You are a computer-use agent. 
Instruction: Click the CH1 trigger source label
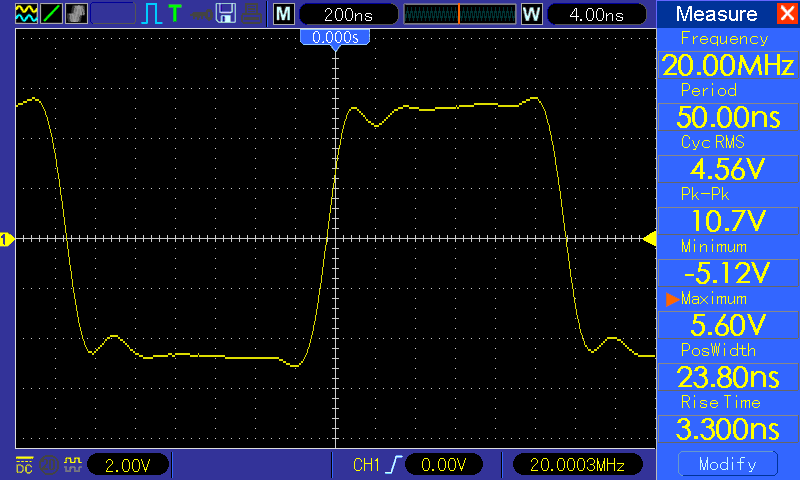366,465
